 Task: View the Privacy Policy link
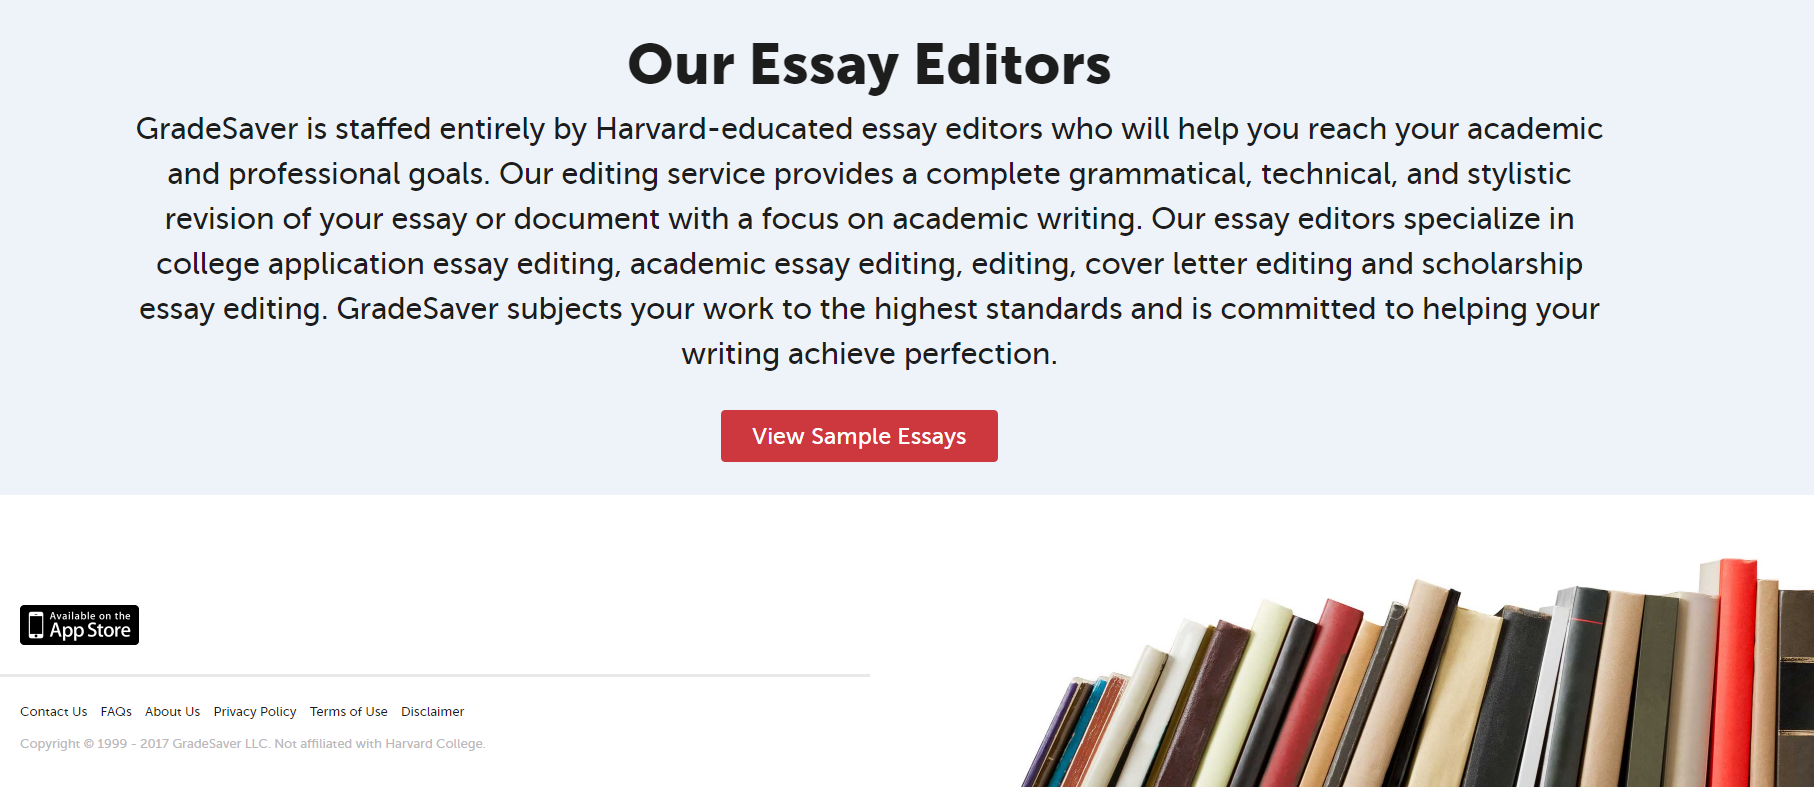pos(255,712)
